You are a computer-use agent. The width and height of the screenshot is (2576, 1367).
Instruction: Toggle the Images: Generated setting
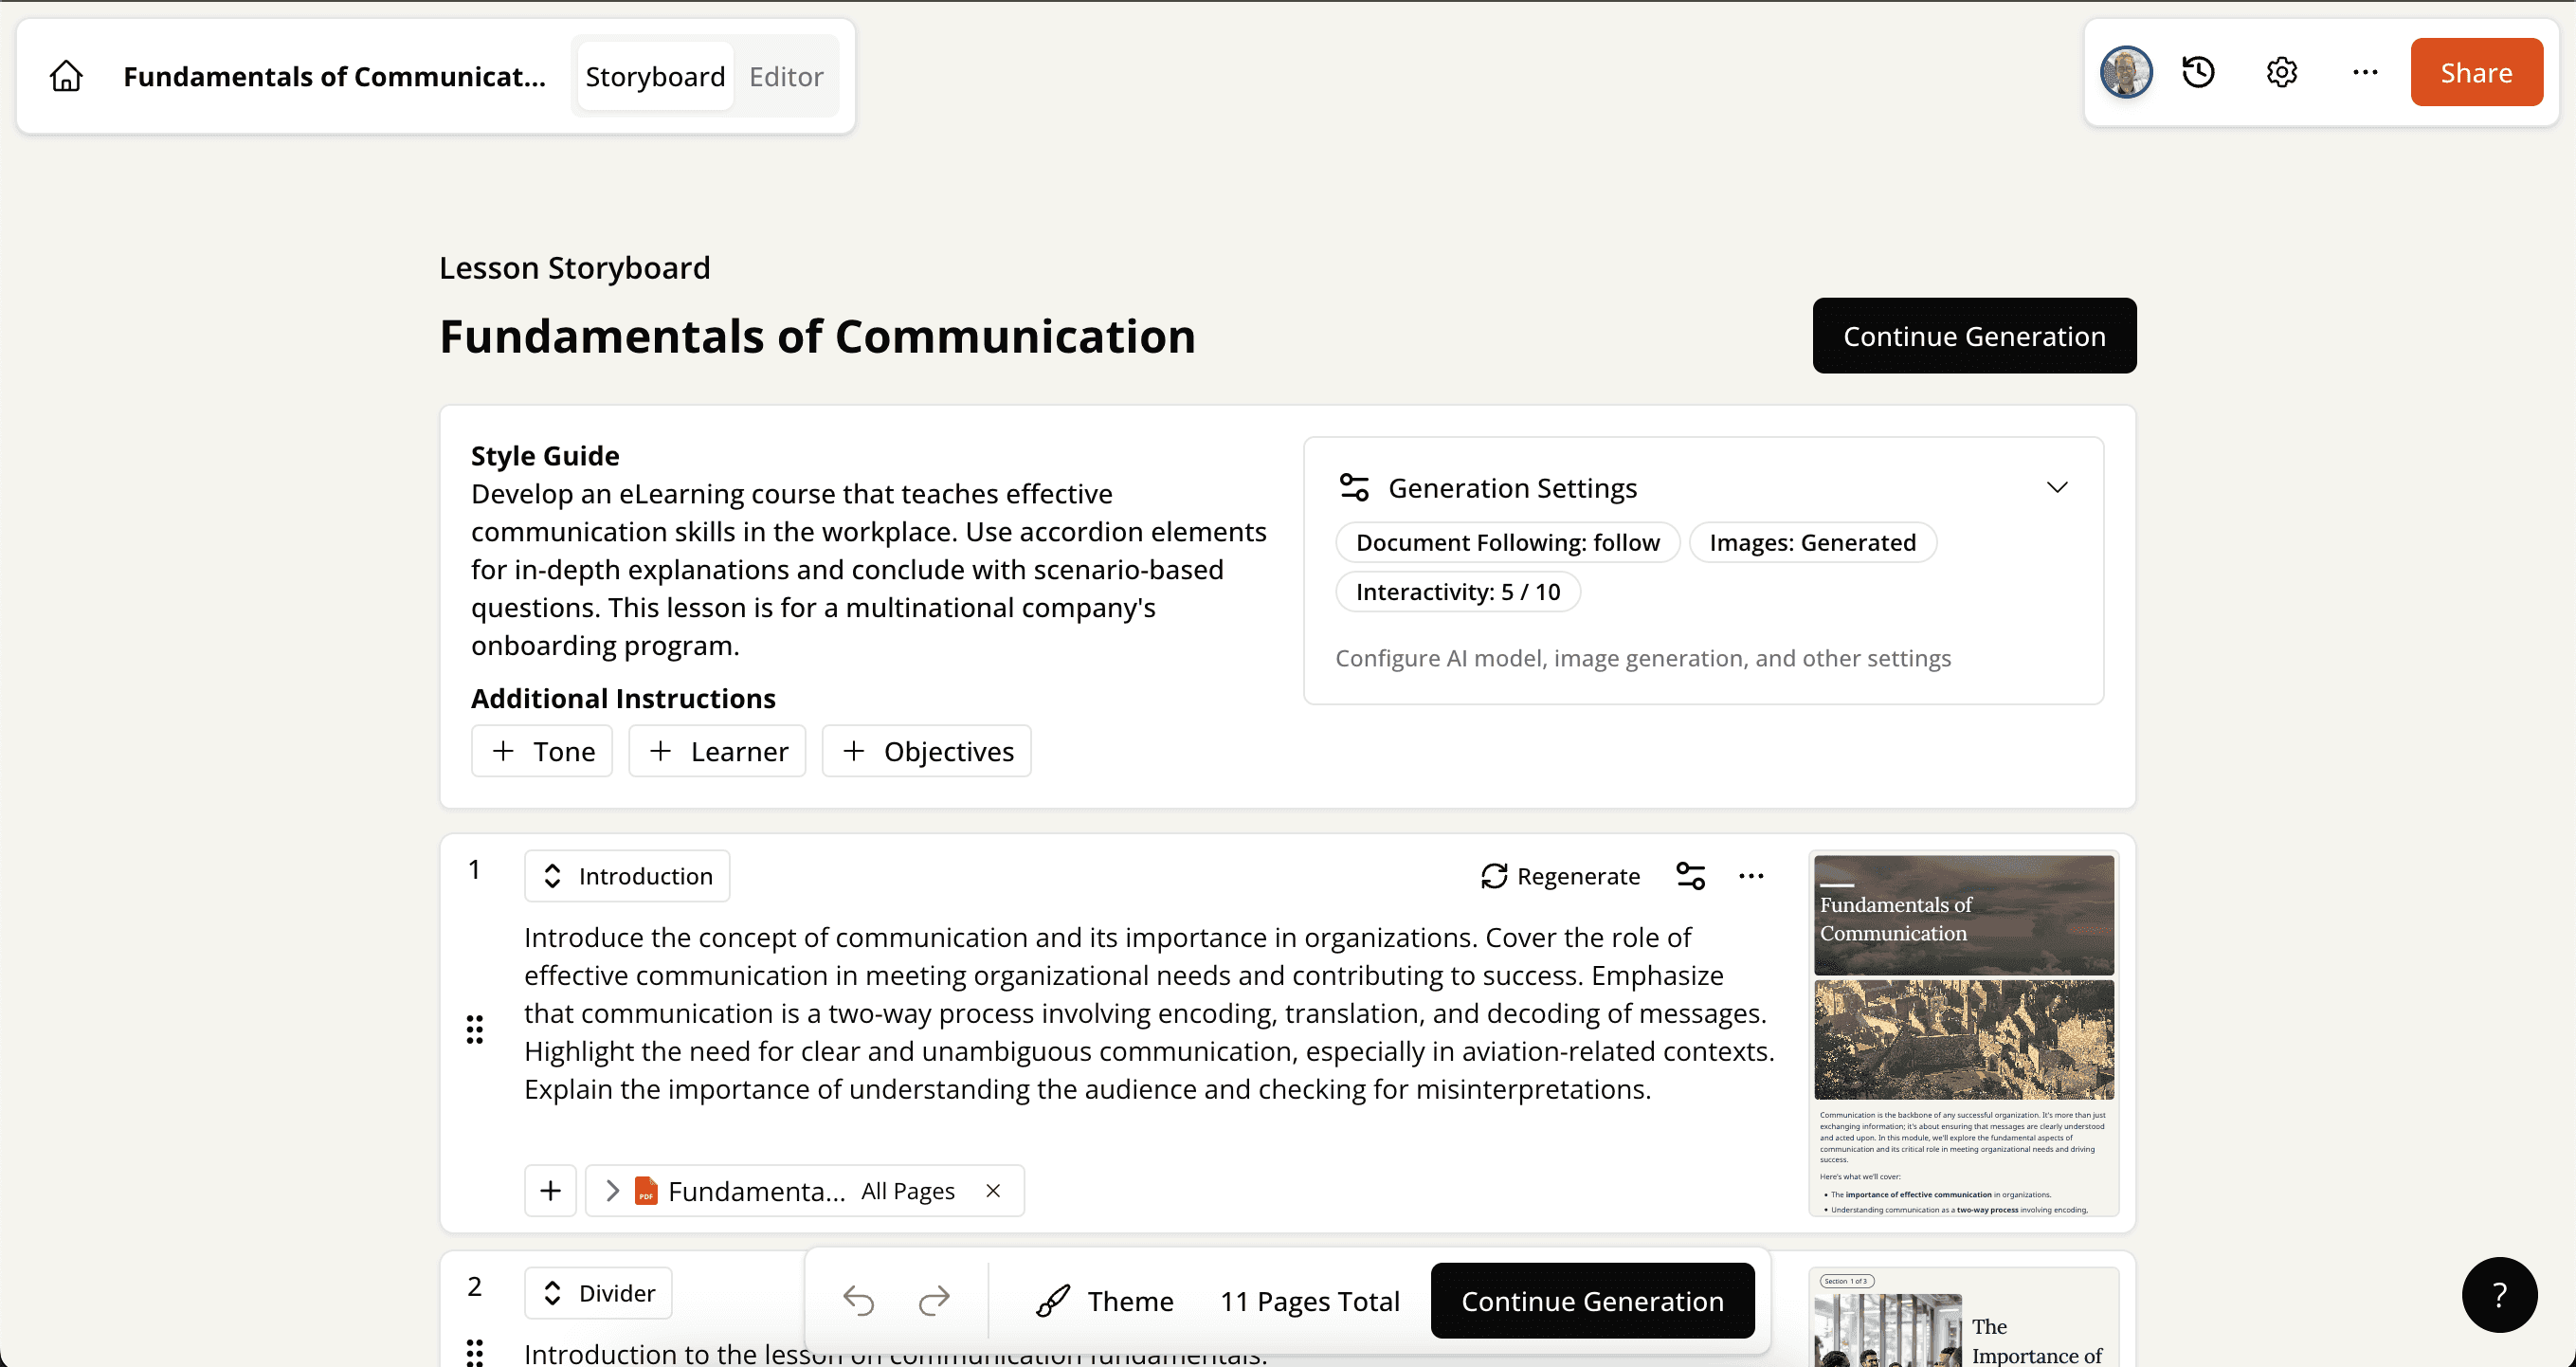pyautogui.click(x=1812, y=541)
